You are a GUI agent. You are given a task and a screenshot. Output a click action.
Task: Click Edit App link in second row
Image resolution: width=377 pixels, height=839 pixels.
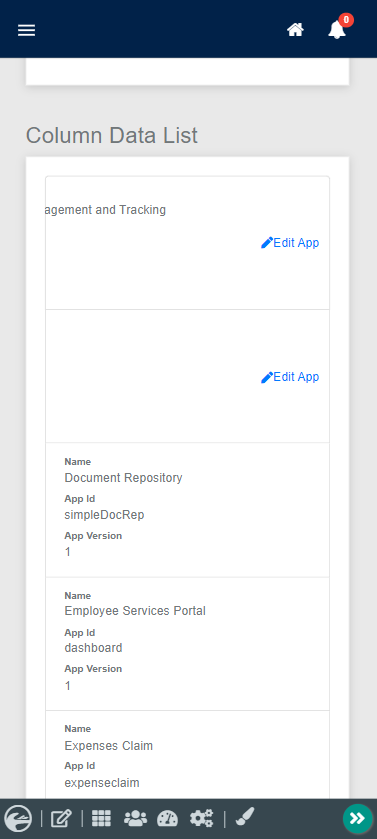pyautogui.click(x=290, y=377)
